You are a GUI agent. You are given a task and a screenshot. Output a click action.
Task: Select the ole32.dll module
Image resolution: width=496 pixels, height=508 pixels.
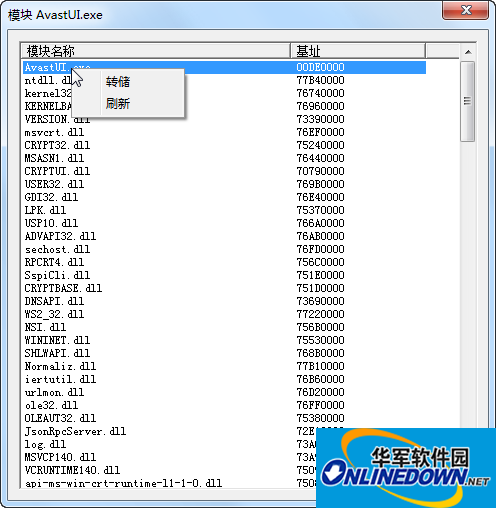[51, 405]
